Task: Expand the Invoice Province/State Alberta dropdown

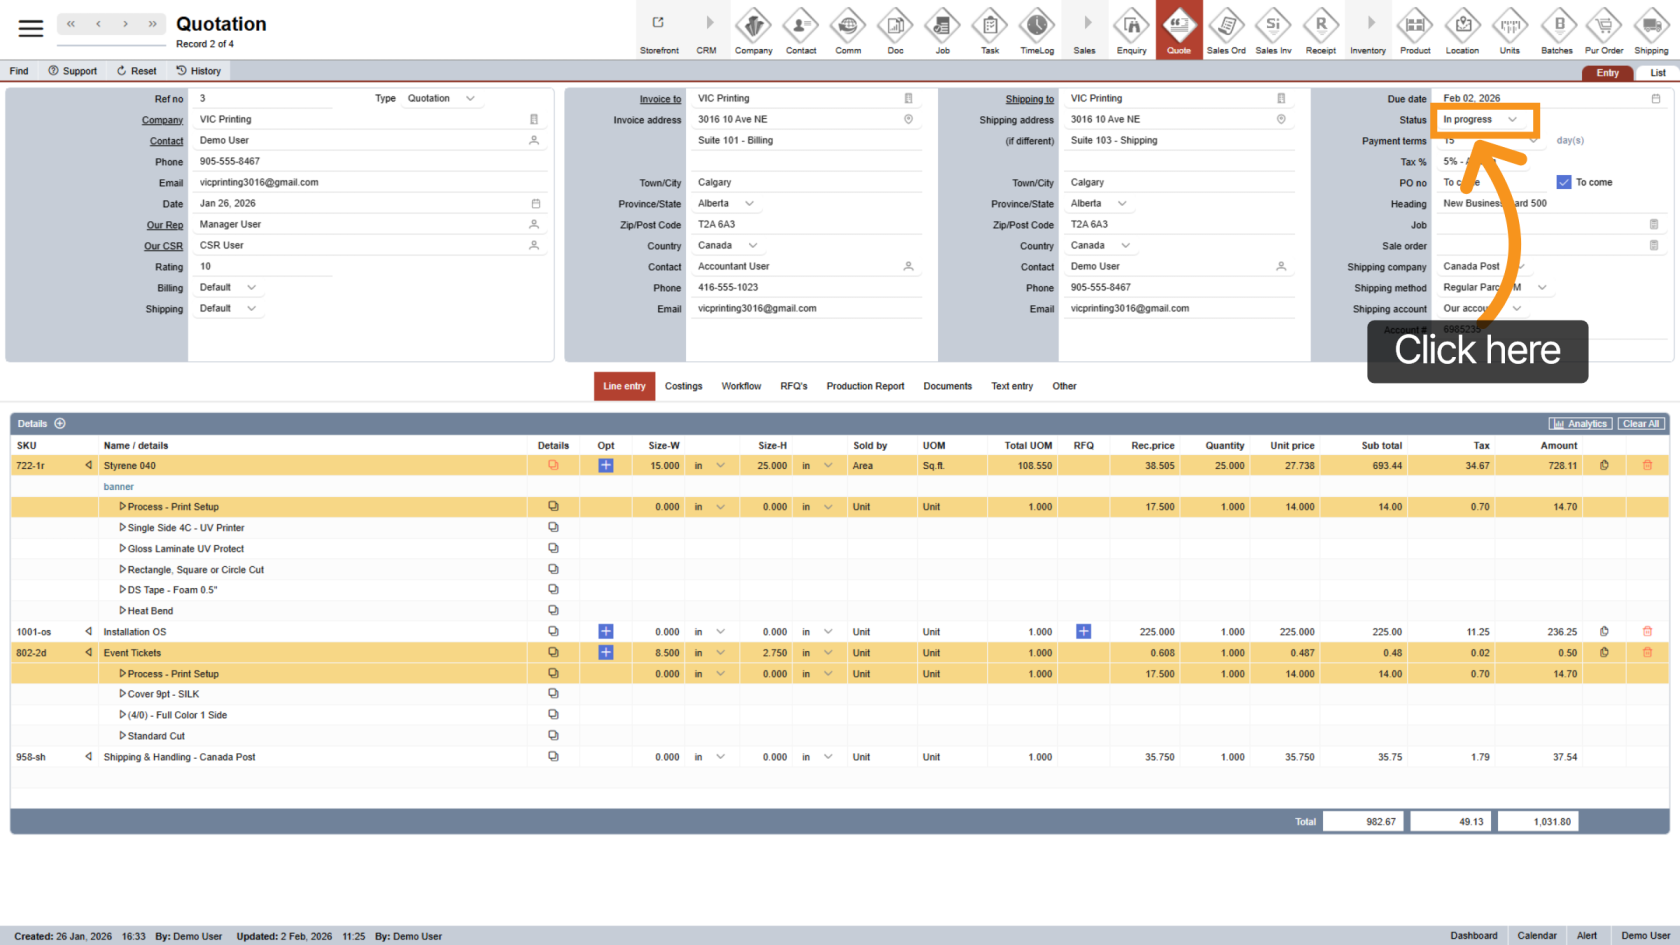Action: pos(749,204)
